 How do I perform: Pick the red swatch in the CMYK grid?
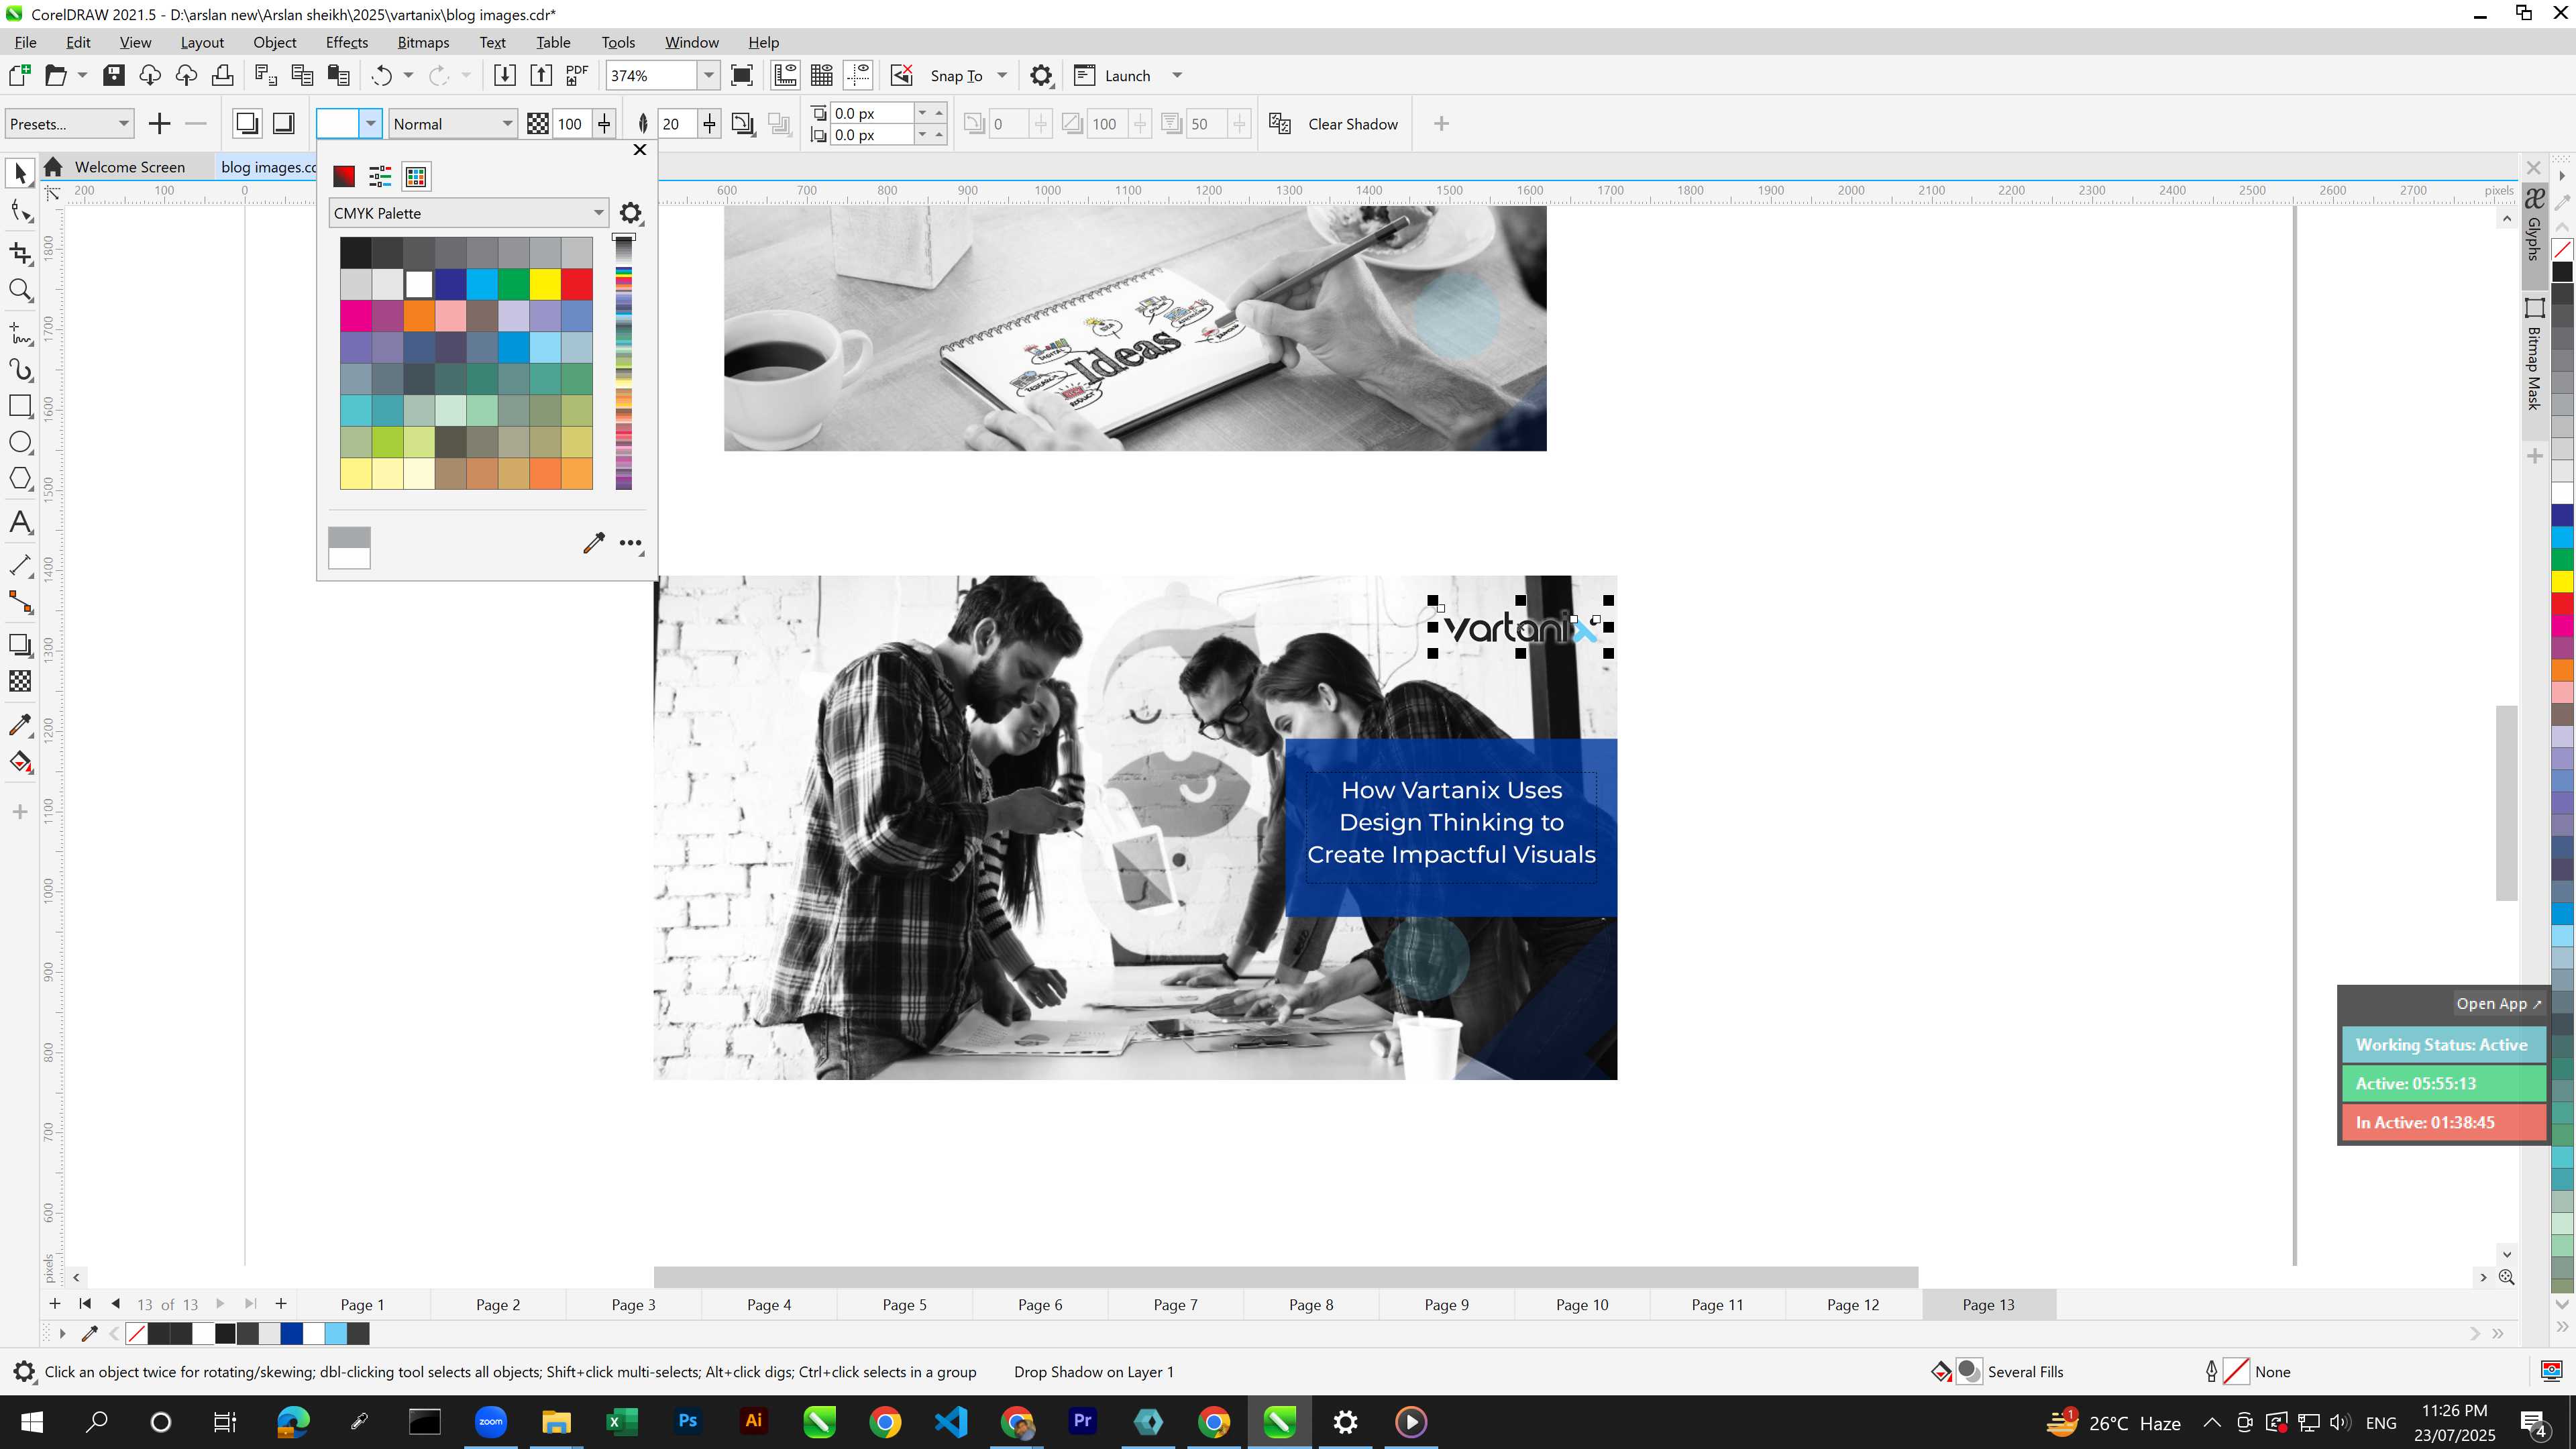577,284
